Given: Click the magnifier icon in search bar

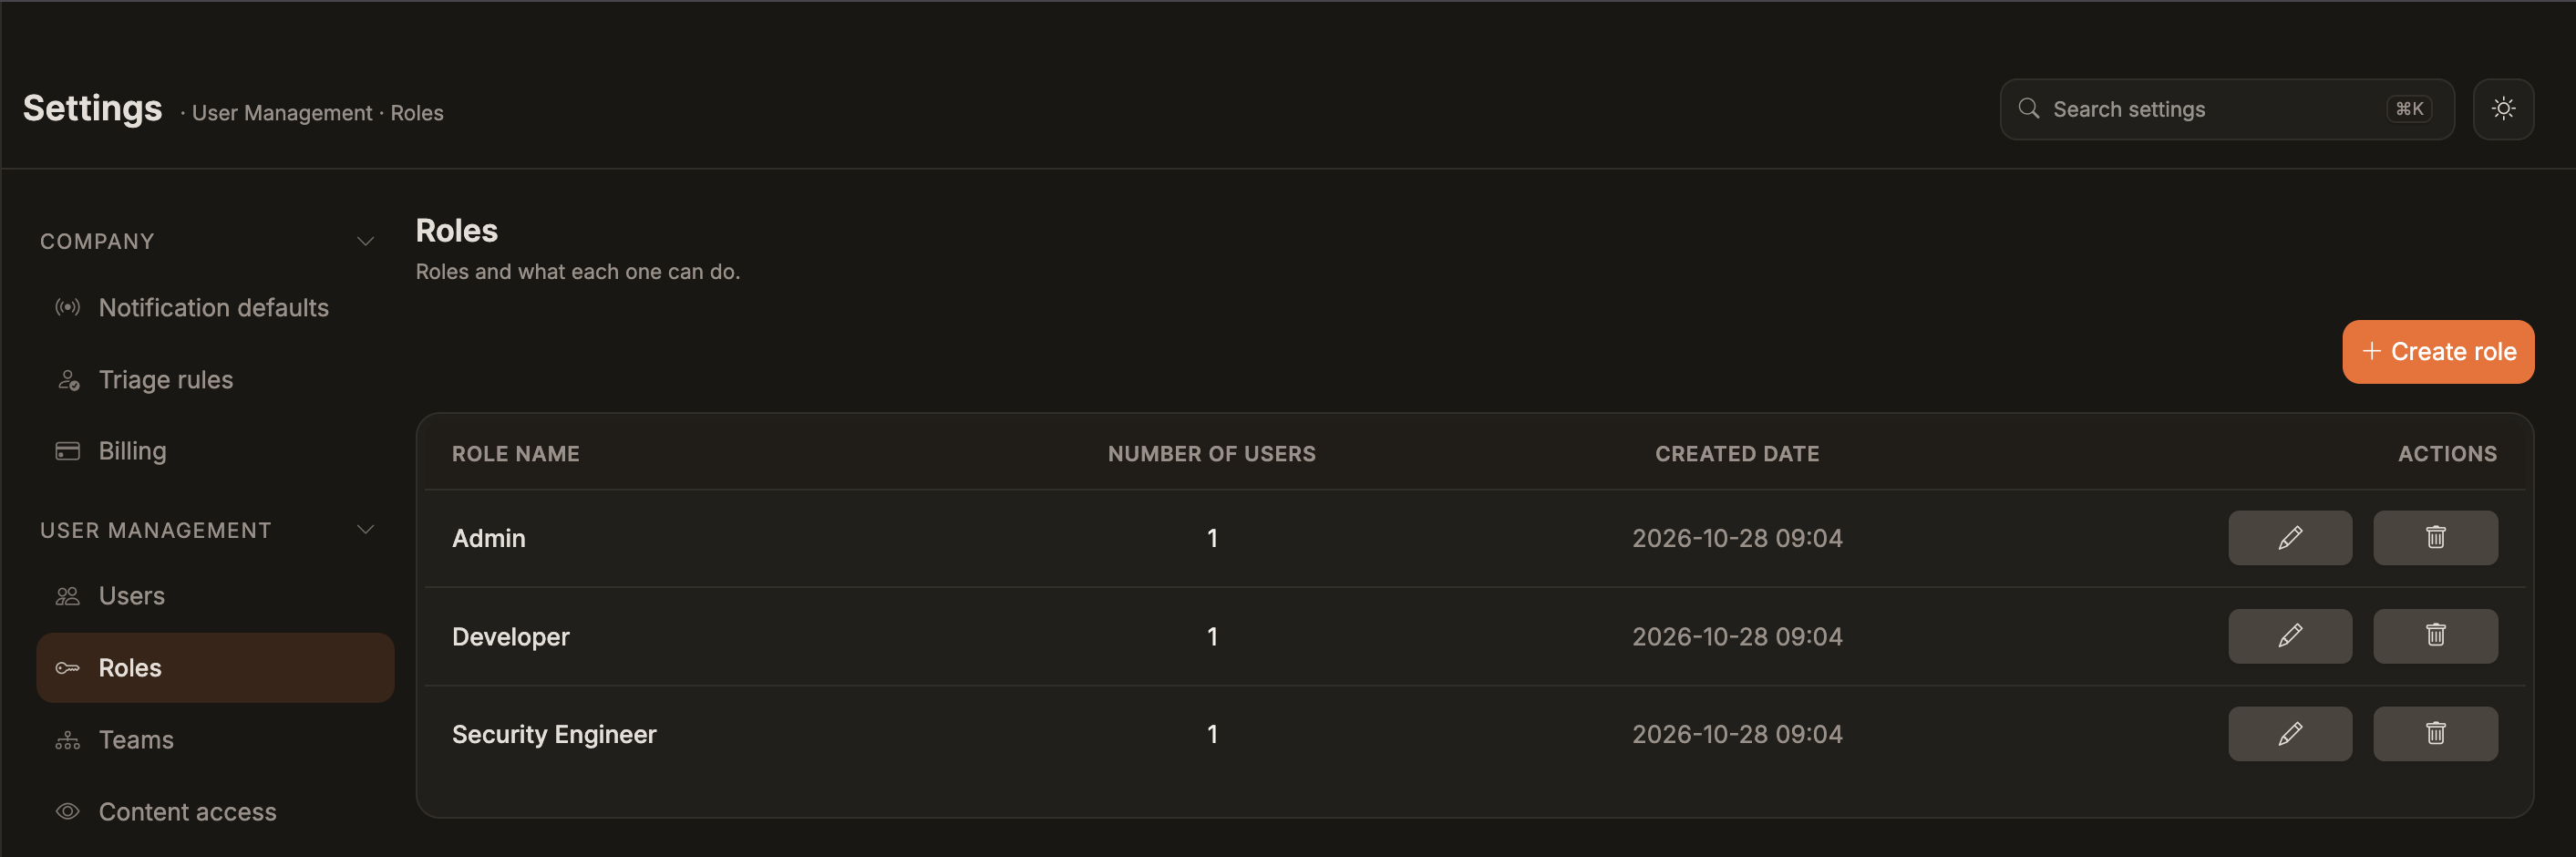Looking at the screenshot, I should (x=2028, y=109).
